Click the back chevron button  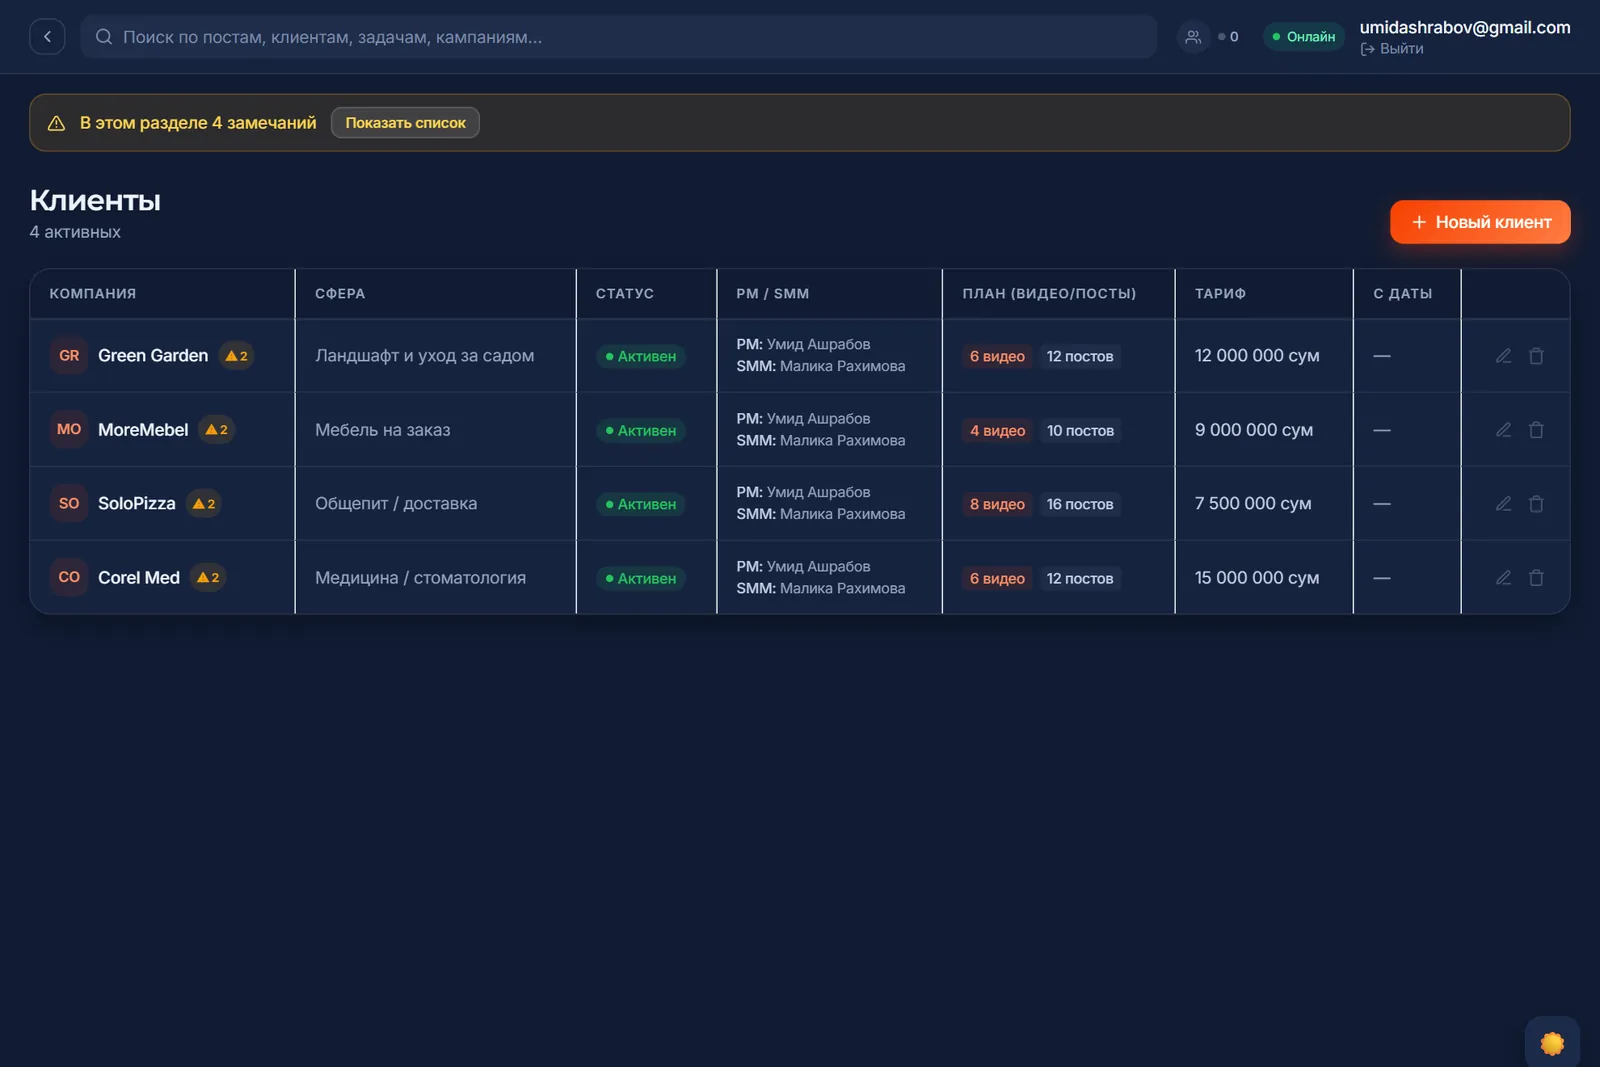[47, 37]
